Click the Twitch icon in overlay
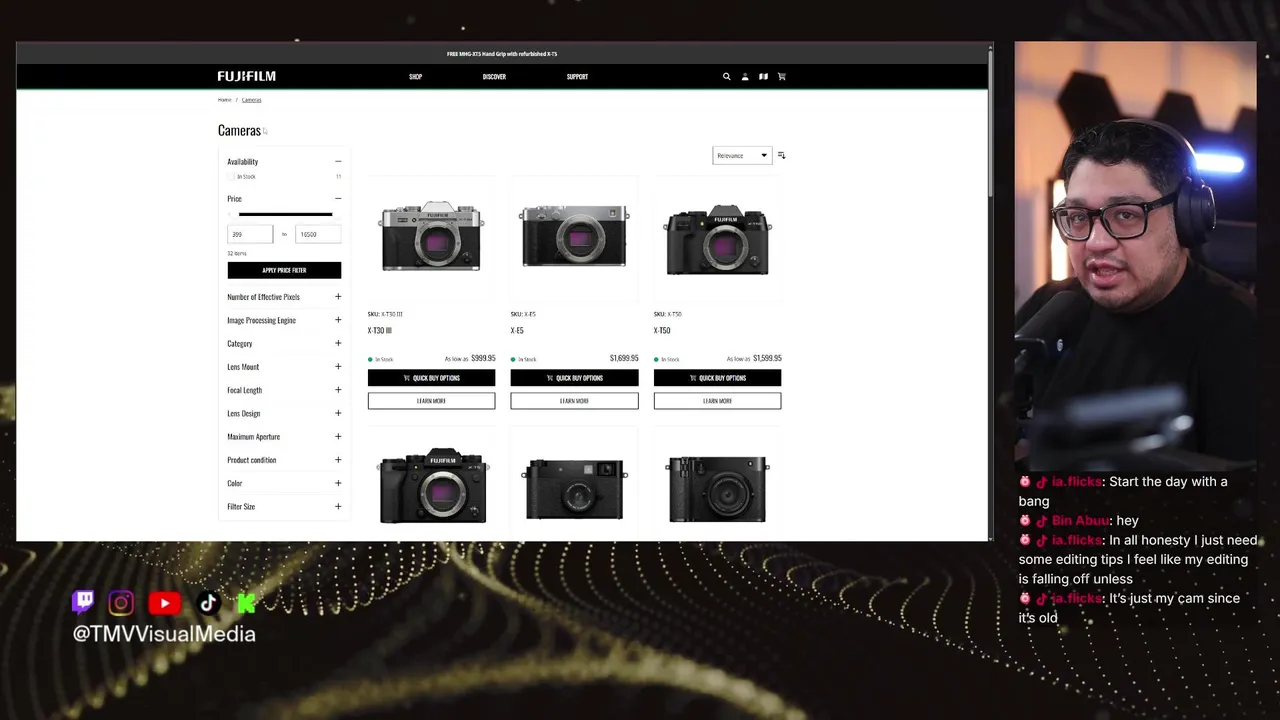This screenshot has height=720, width=1280. click(83, 601)
